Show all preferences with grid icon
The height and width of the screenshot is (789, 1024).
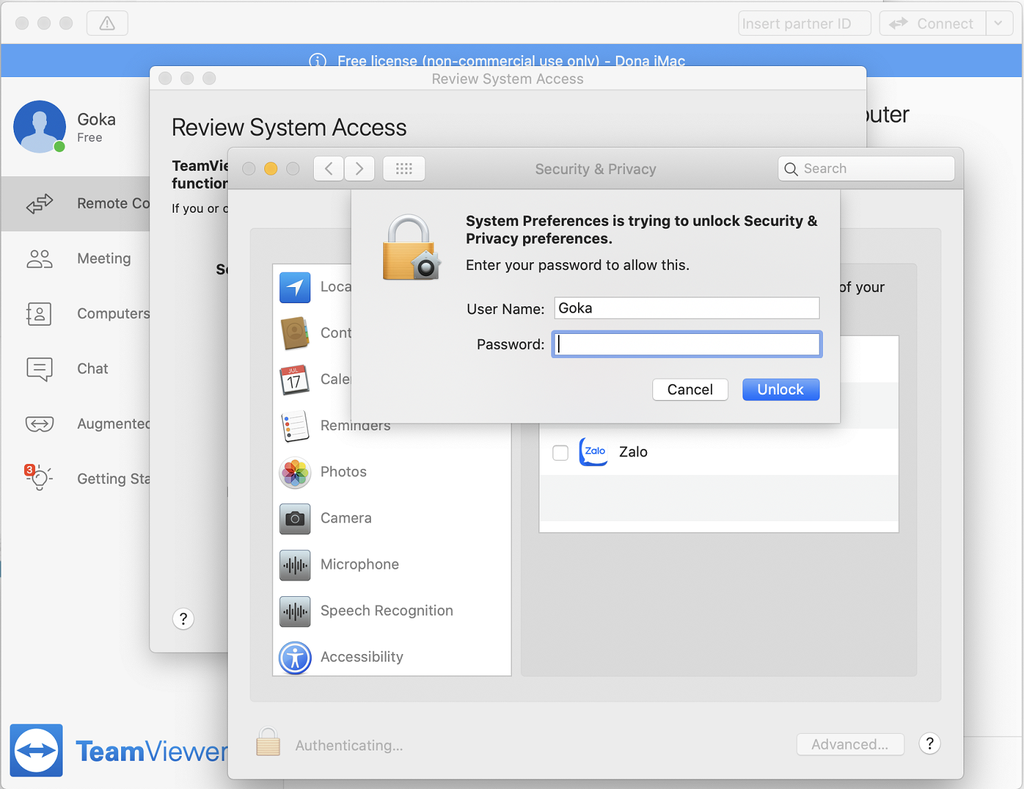404,169
